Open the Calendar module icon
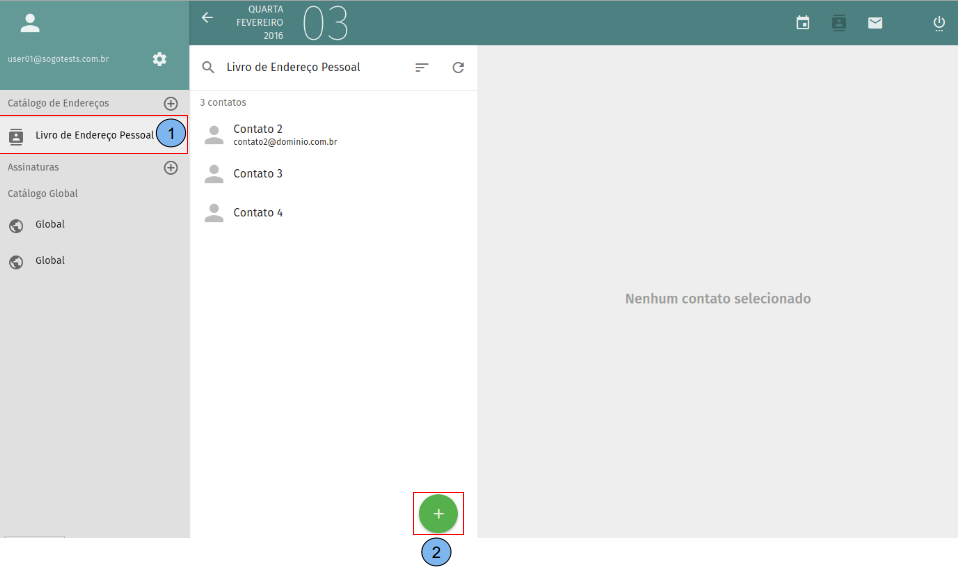 point(803,23)
